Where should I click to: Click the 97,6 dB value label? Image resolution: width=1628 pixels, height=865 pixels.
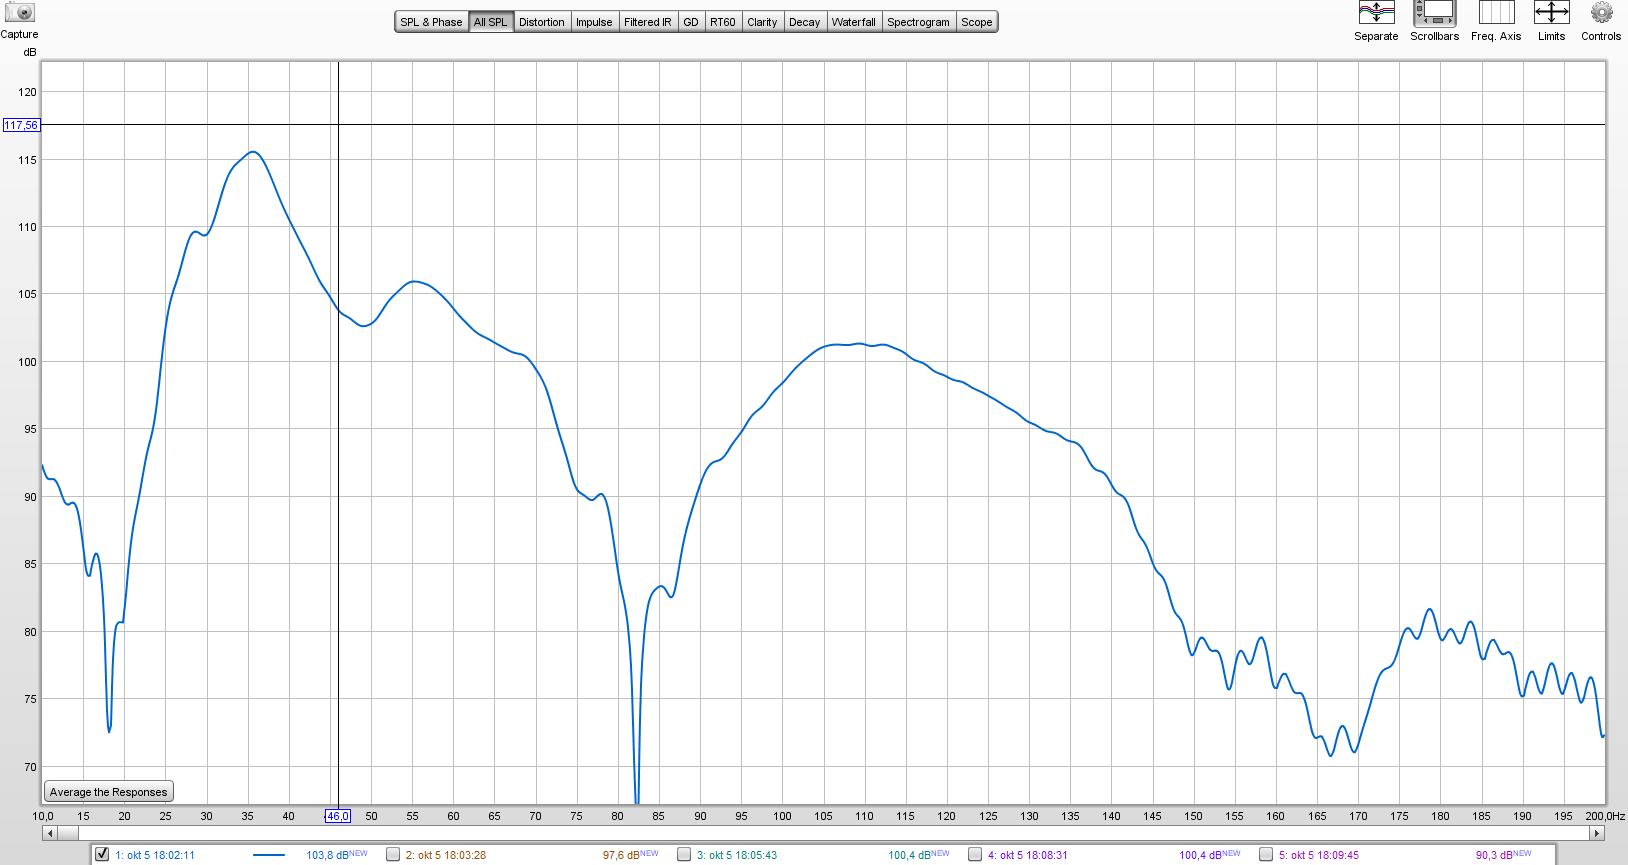(621, 855)
